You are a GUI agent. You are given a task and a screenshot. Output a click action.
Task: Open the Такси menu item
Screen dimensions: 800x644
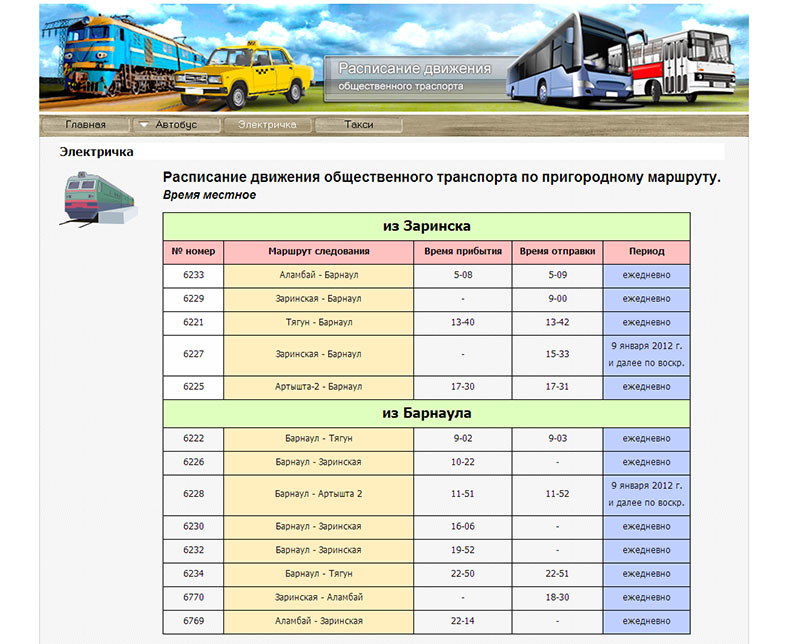click(x=359, y=125)
